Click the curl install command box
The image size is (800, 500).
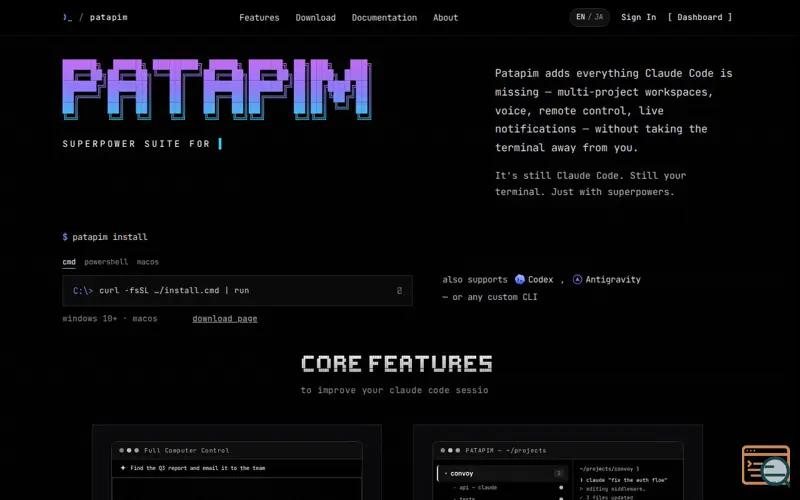237,291
